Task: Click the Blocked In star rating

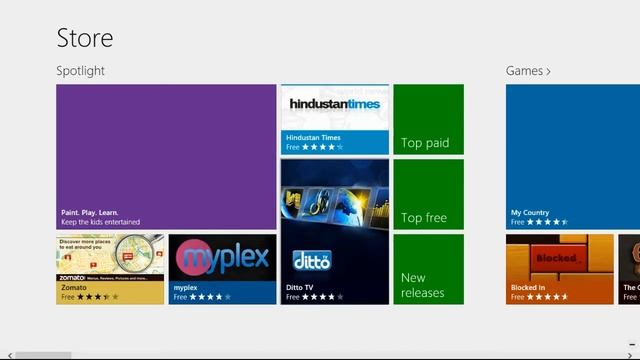Action: coord(547,297)
